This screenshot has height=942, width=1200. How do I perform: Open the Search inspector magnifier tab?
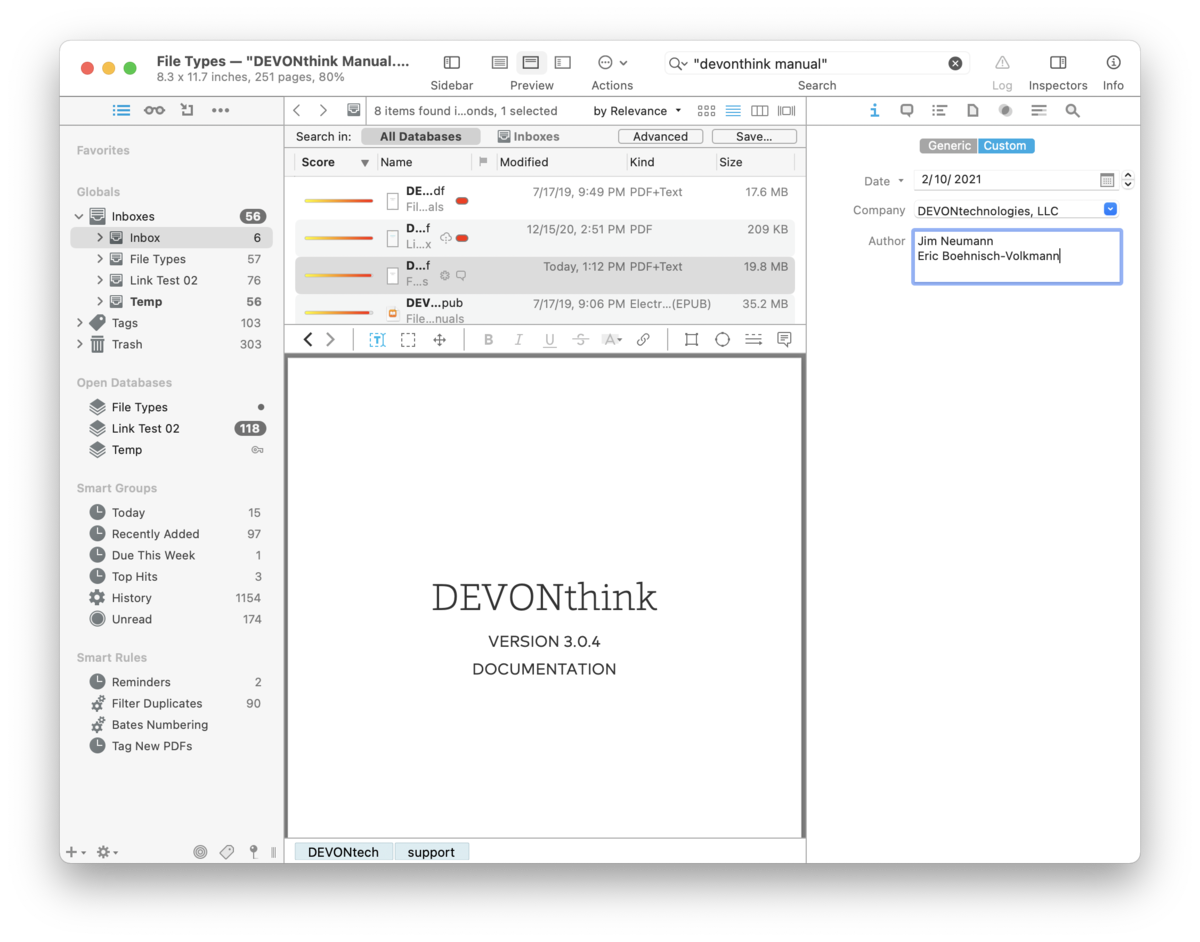pos(1072,110)
